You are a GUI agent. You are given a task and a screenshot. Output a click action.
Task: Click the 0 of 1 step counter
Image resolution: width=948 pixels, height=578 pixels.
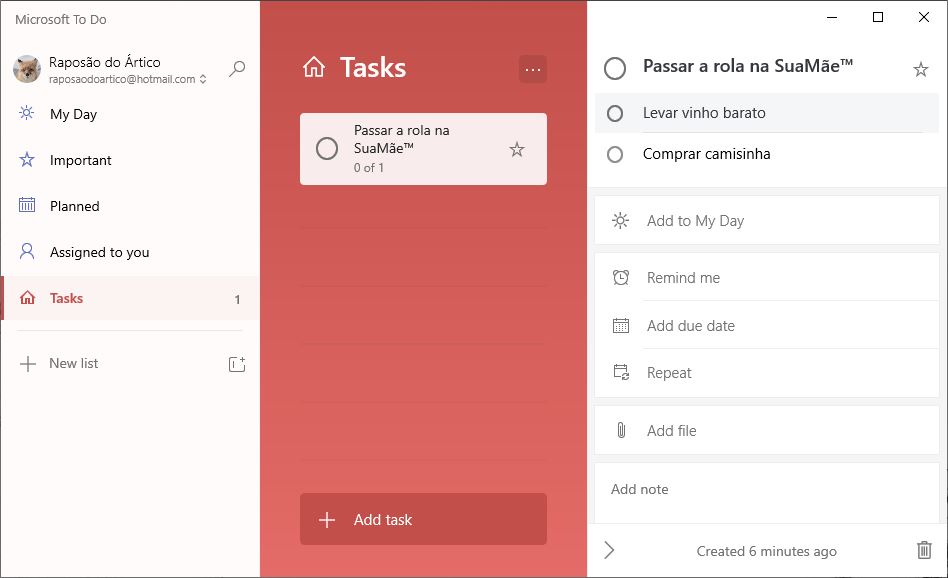369,168
